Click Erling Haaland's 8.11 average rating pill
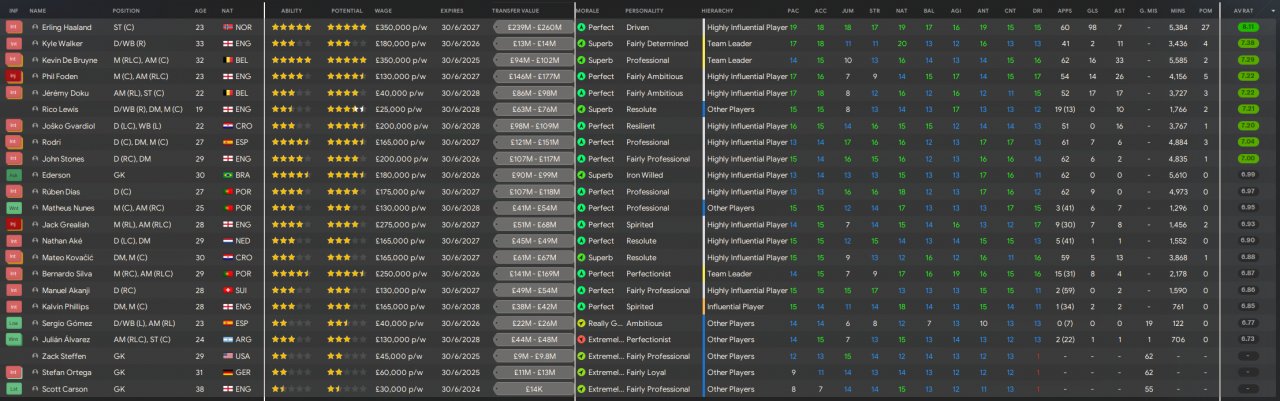Screen dimensions: 1280x401 coord(1247,27)
